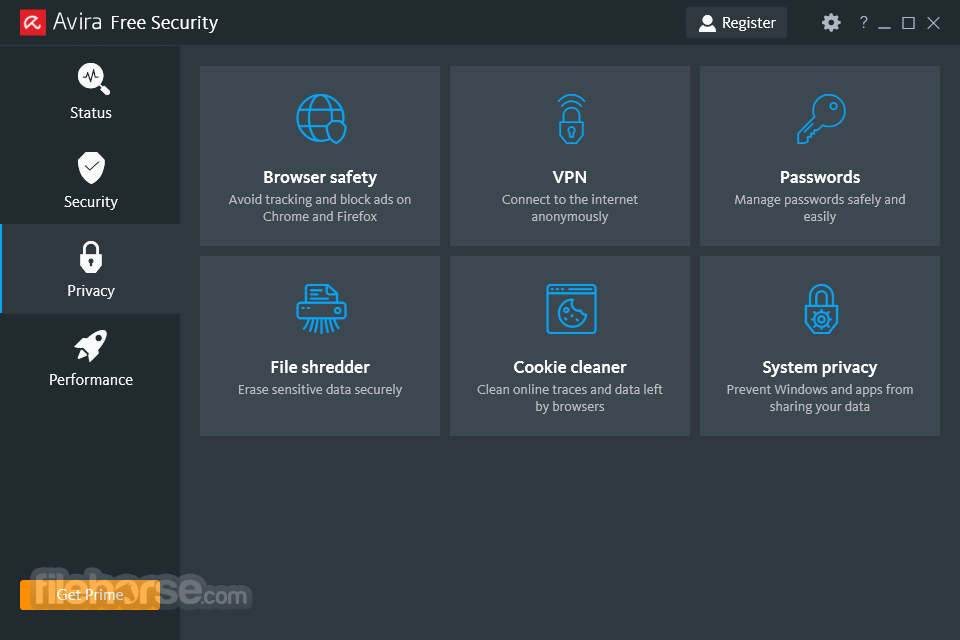Image resolution: width=960 pixels, height=640 pixels.
Task: Click the Performance rocket icon
Action: 91,345
